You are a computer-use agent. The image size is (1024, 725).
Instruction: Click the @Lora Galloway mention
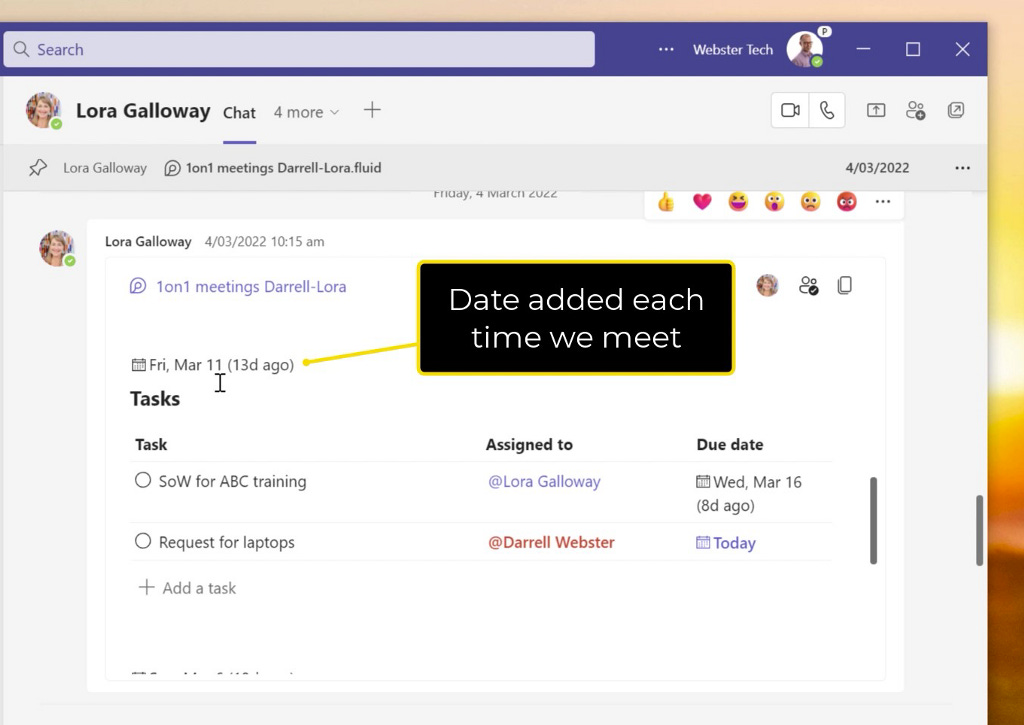544,481
